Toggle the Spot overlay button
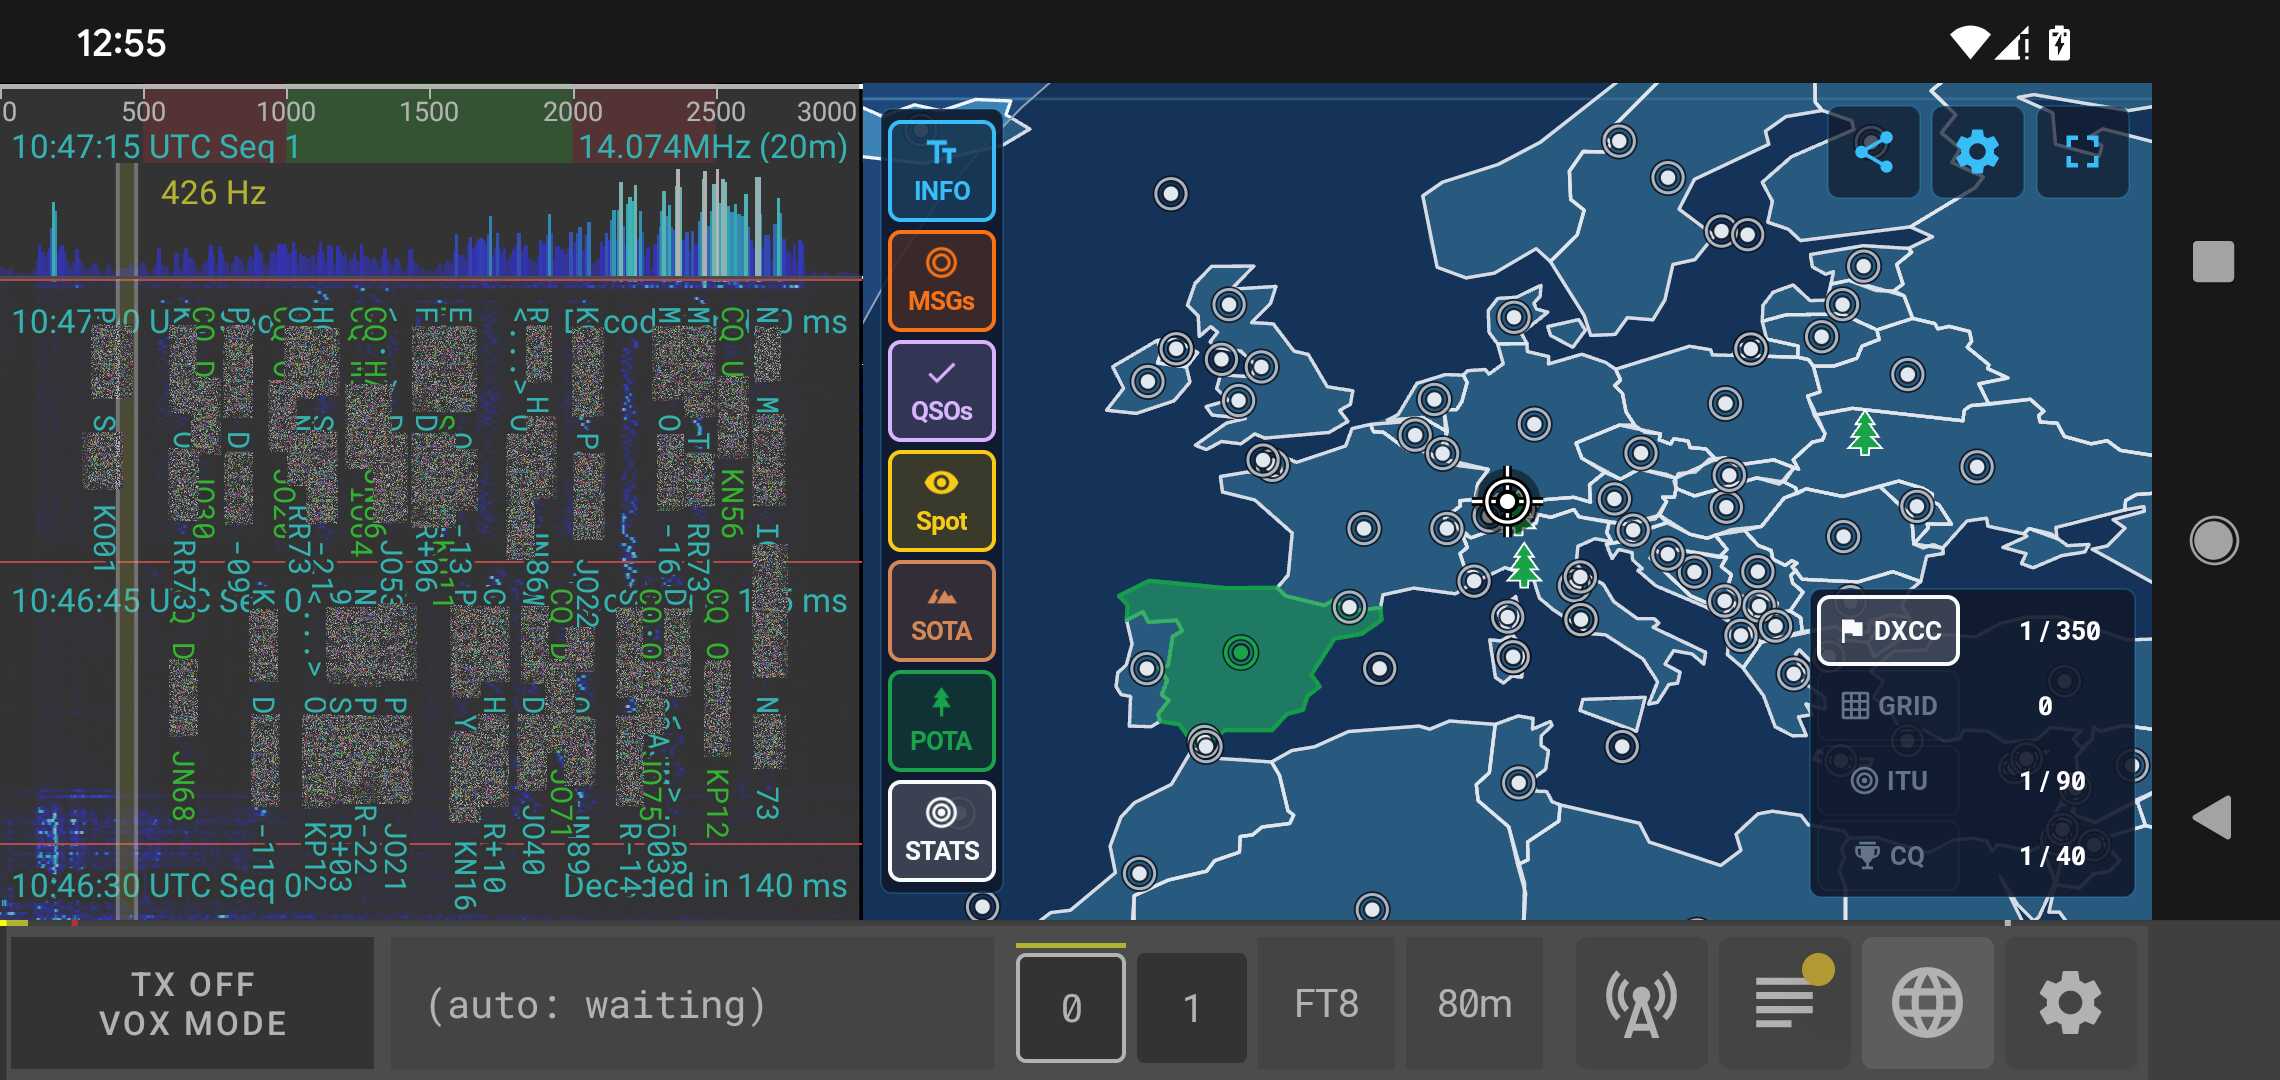The image size is (2280, 1080). click(x=941, y=501)
